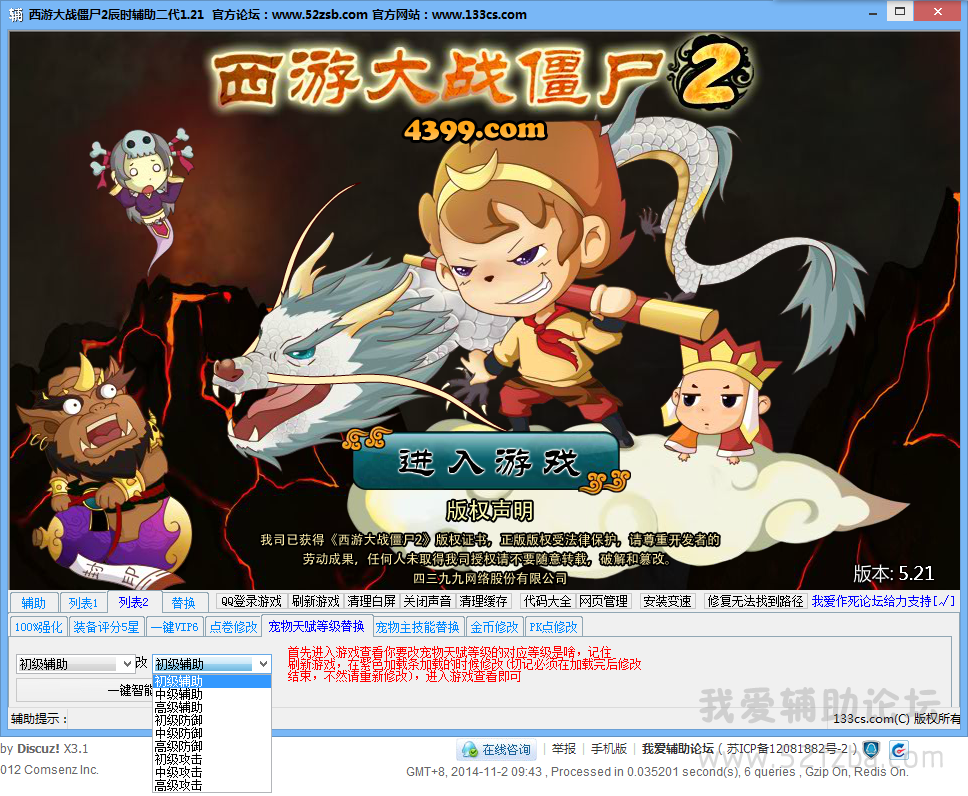Select 初级辅助 in the dropdown list
Screen dimensions: 968x796
(x=212, y=681)
